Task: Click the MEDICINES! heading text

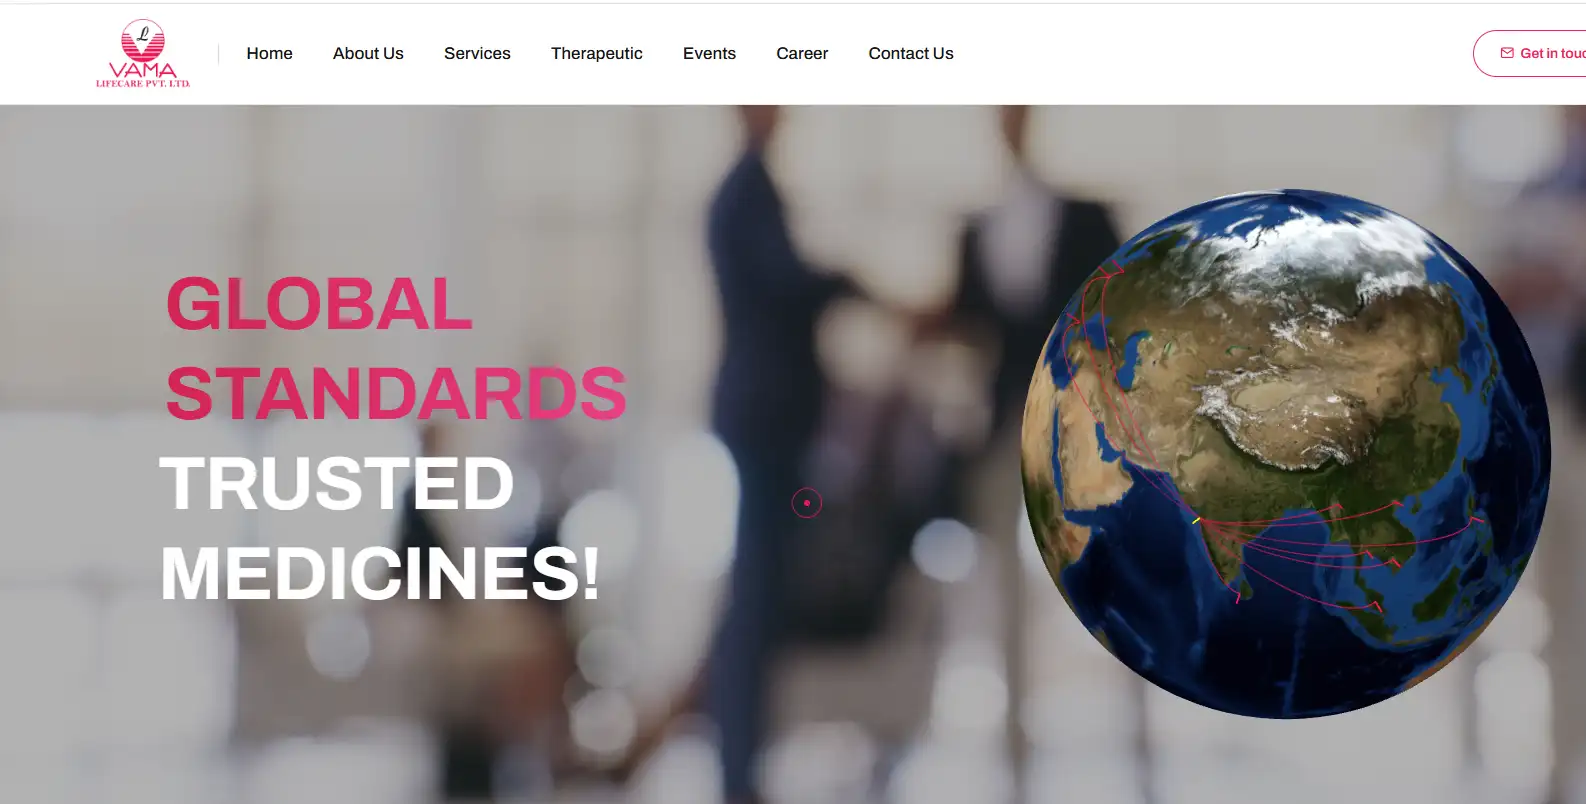Action: click(x=380, y=573)
